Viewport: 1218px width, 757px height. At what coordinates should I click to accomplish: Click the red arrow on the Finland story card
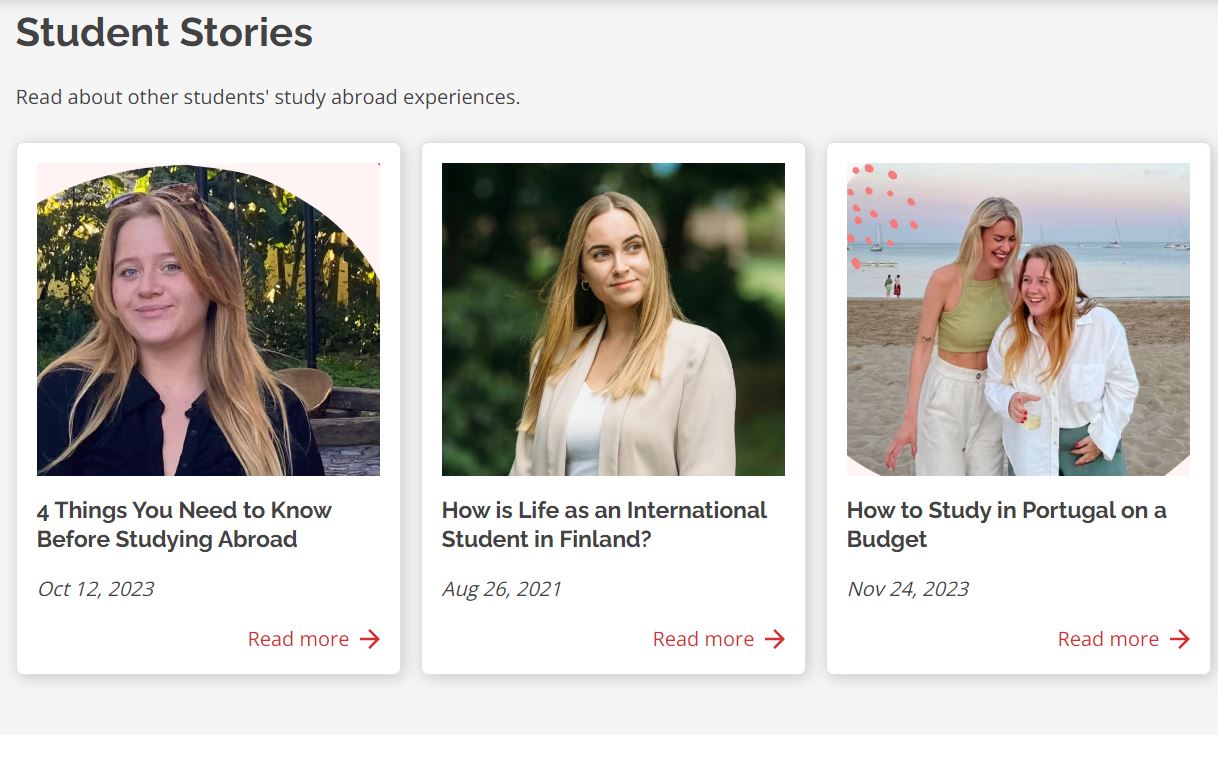click(775, 639)
